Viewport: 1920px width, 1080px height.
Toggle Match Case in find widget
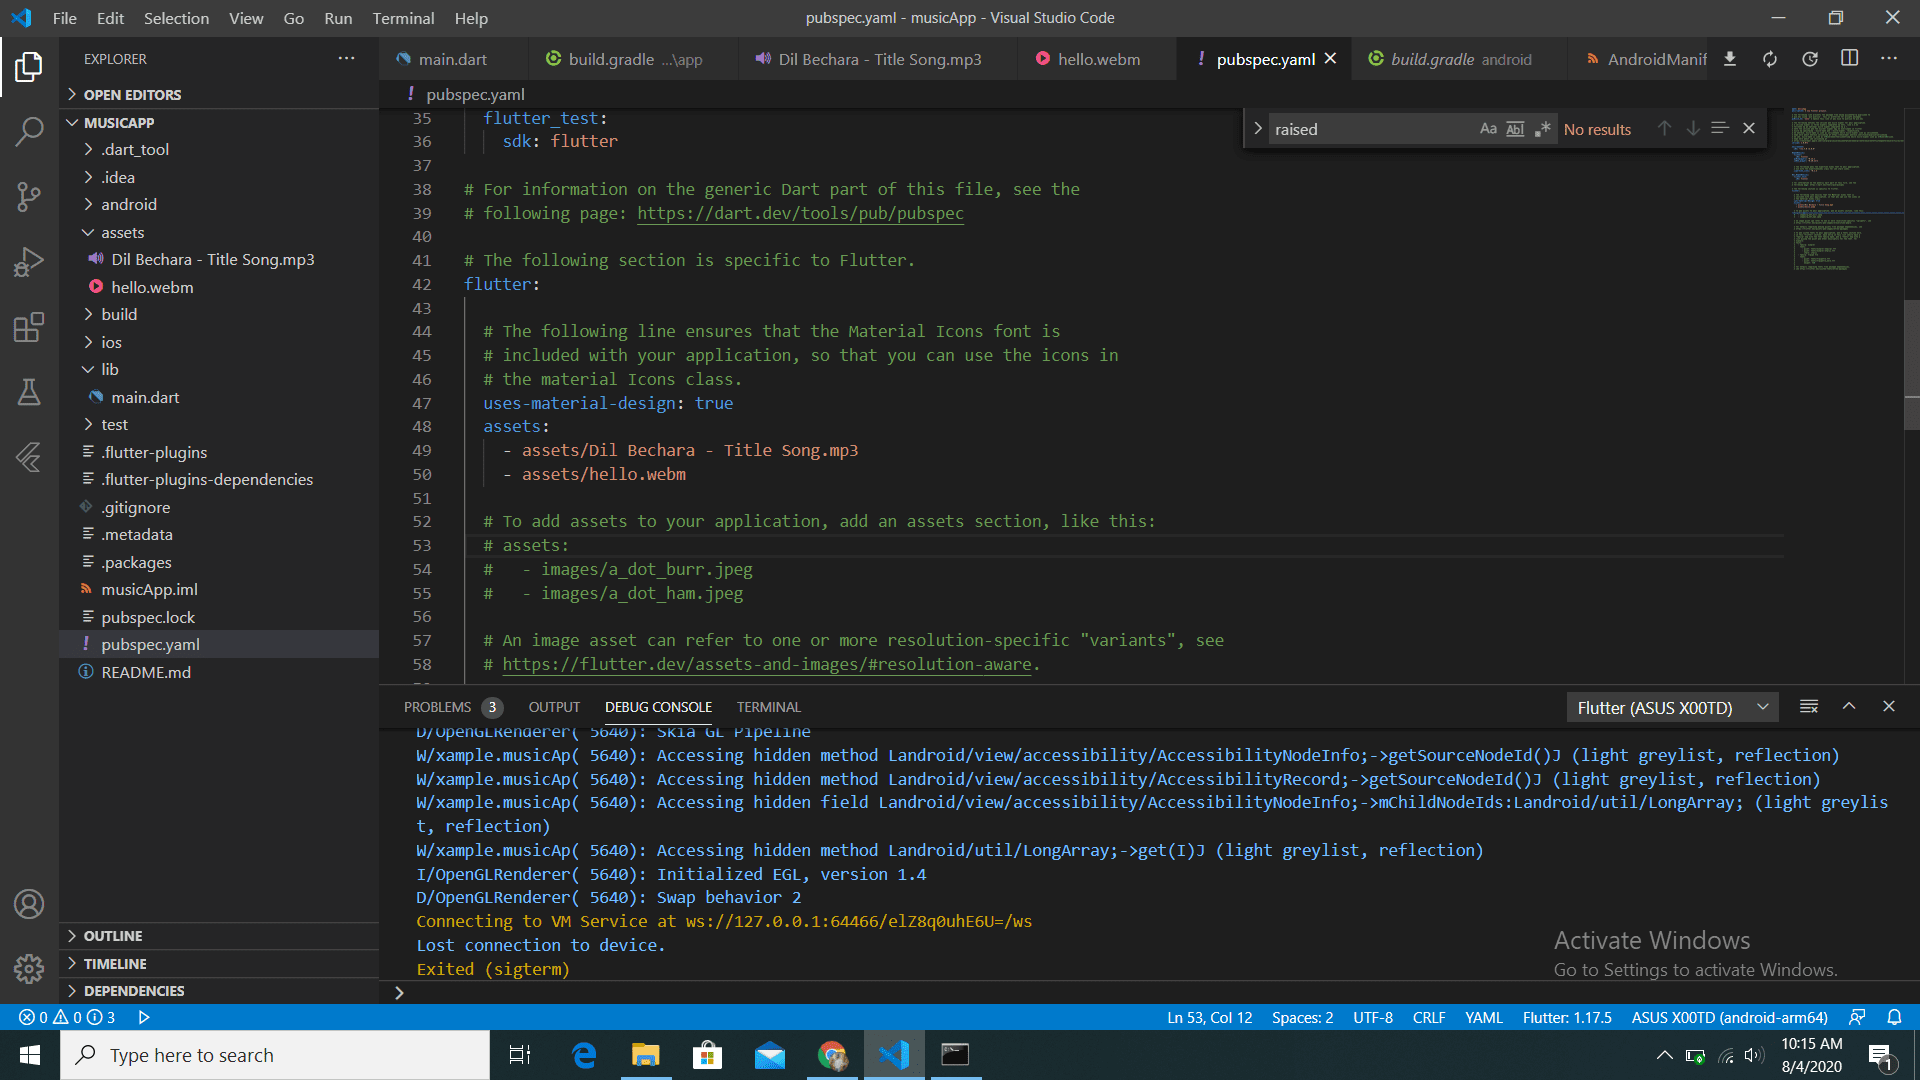tap(1488, 129)
